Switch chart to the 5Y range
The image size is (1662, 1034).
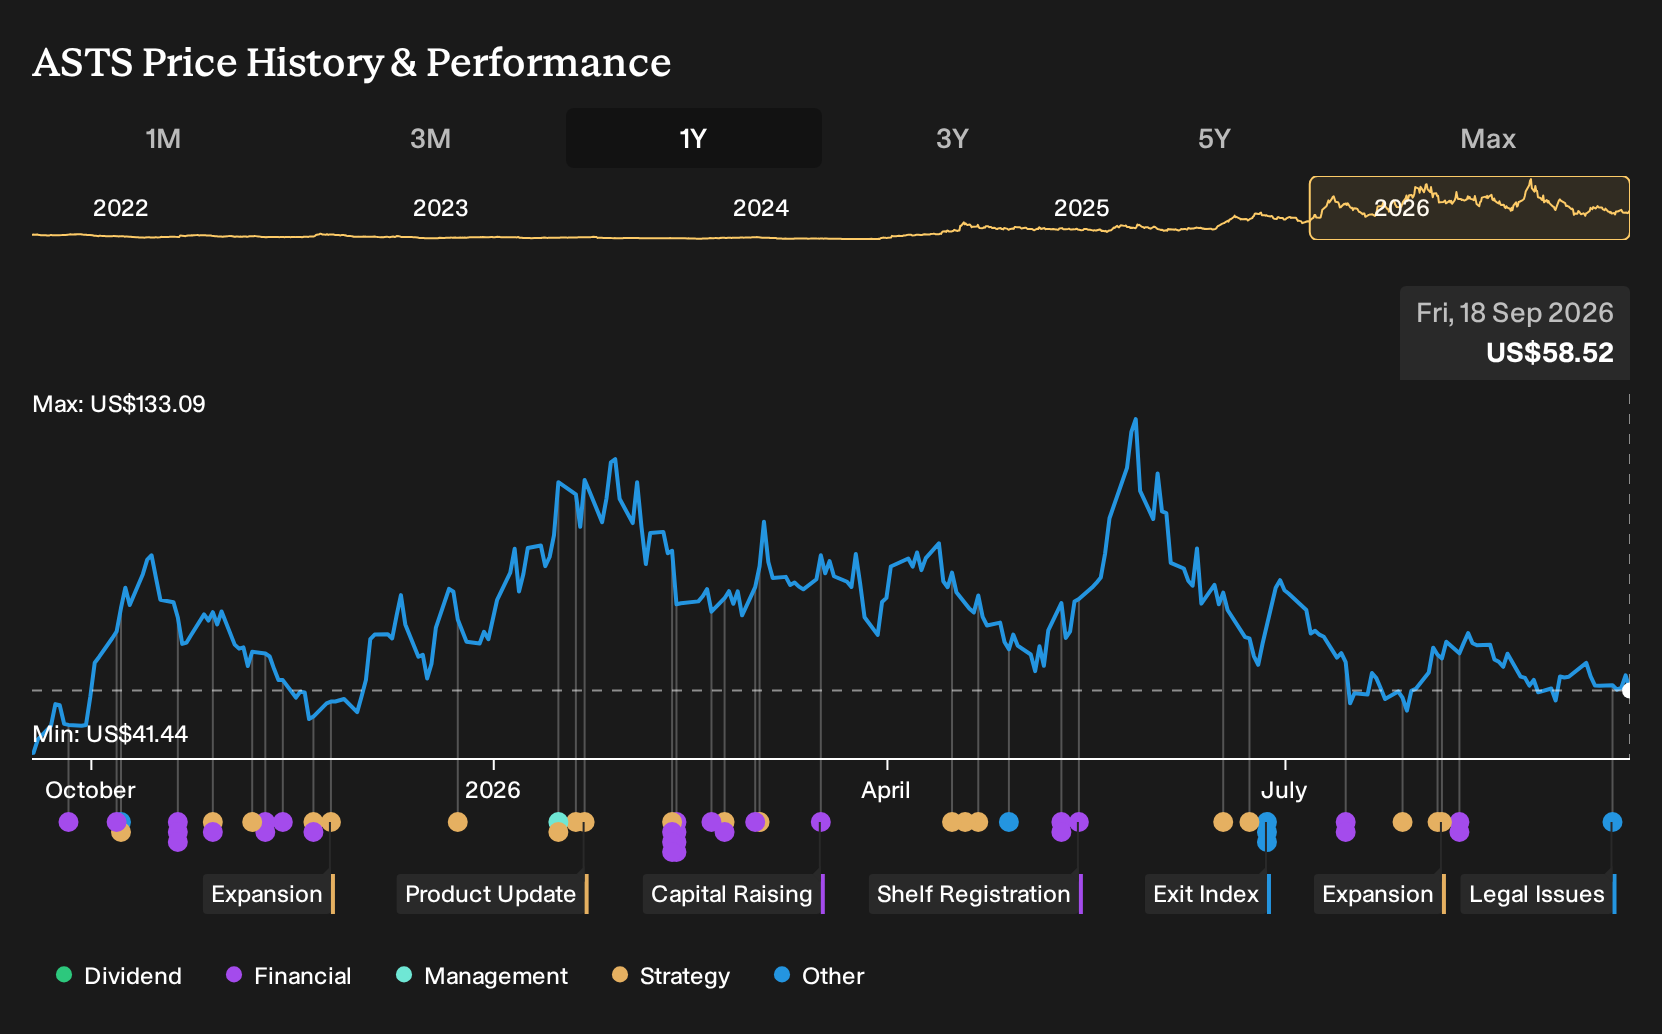tap(1214, 138)
